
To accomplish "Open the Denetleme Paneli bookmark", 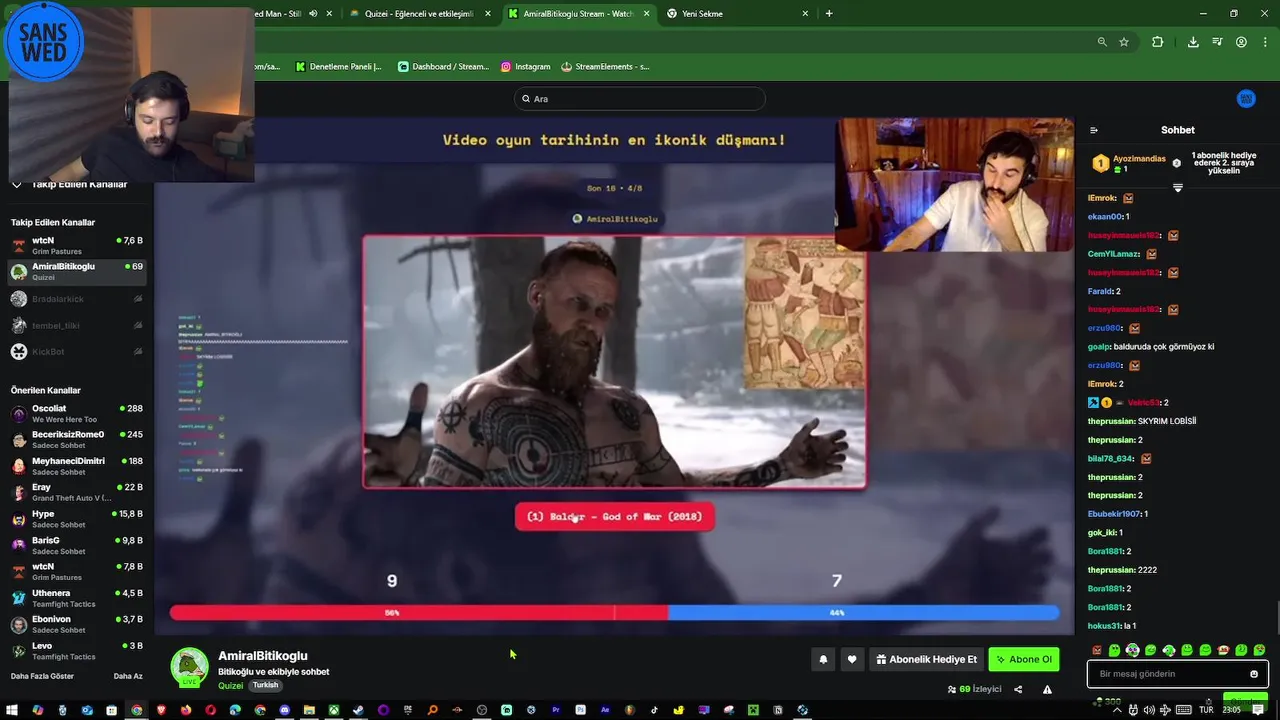I will point(339,67).
